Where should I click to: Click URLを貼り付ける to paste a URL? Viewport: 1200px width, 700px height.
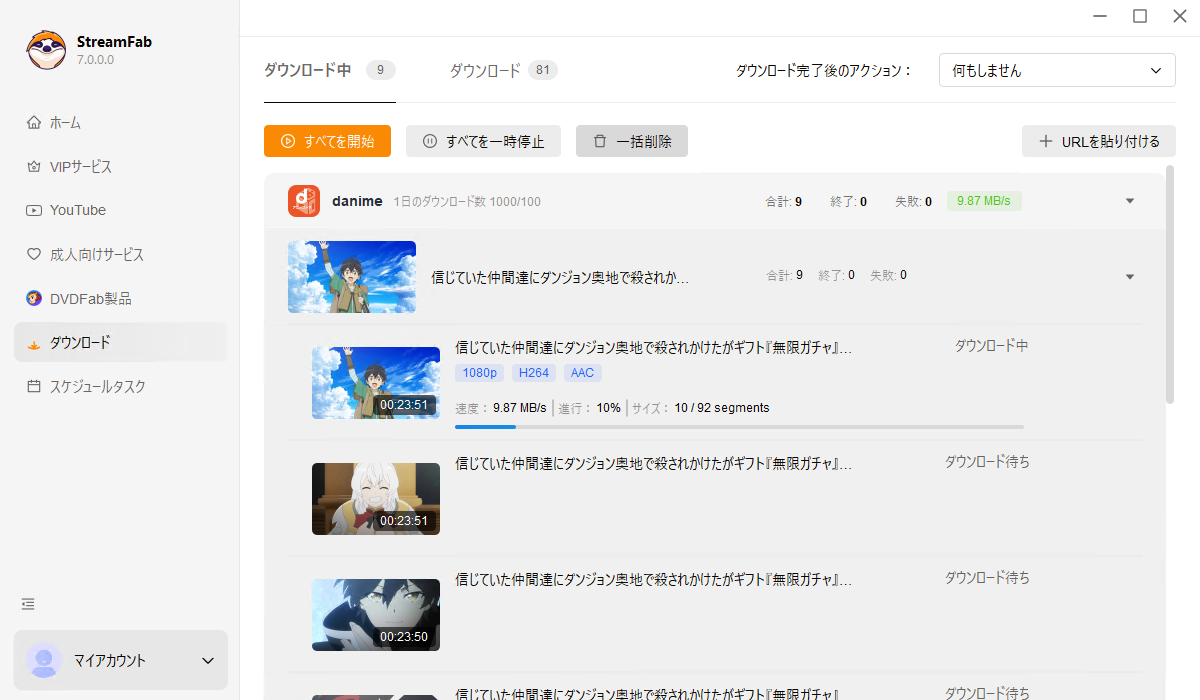(x=1098, y=141)
